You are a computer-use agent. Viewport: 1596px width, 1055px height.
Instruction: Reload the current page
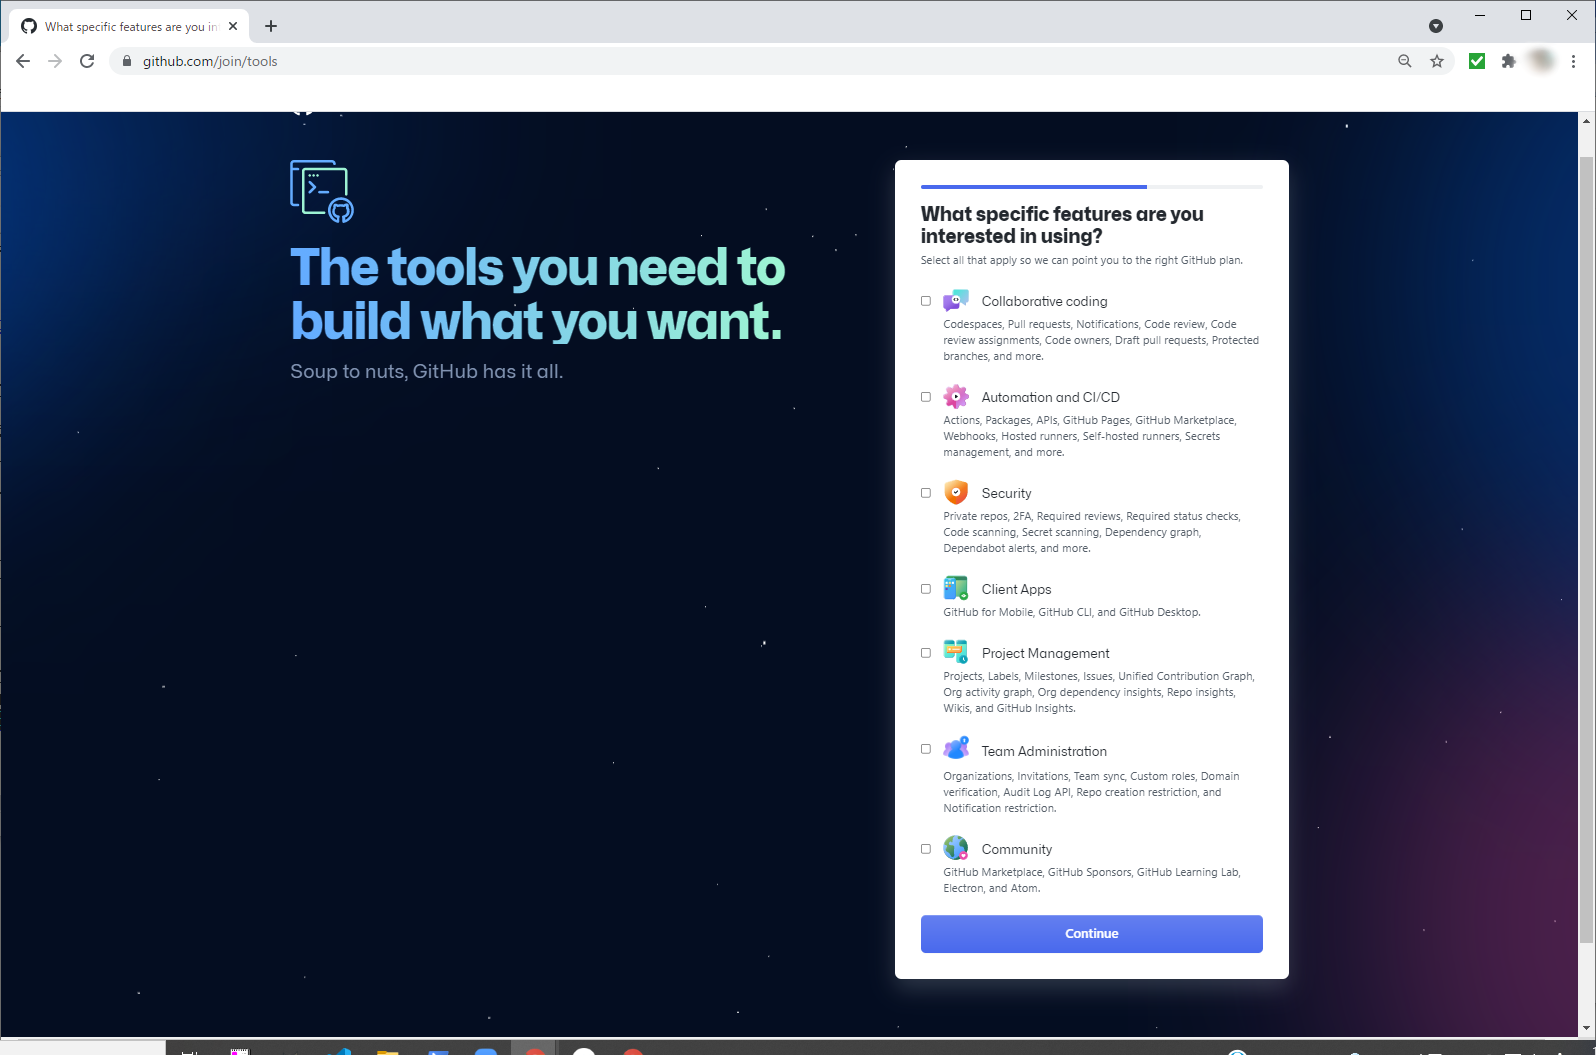pos(87,61)
